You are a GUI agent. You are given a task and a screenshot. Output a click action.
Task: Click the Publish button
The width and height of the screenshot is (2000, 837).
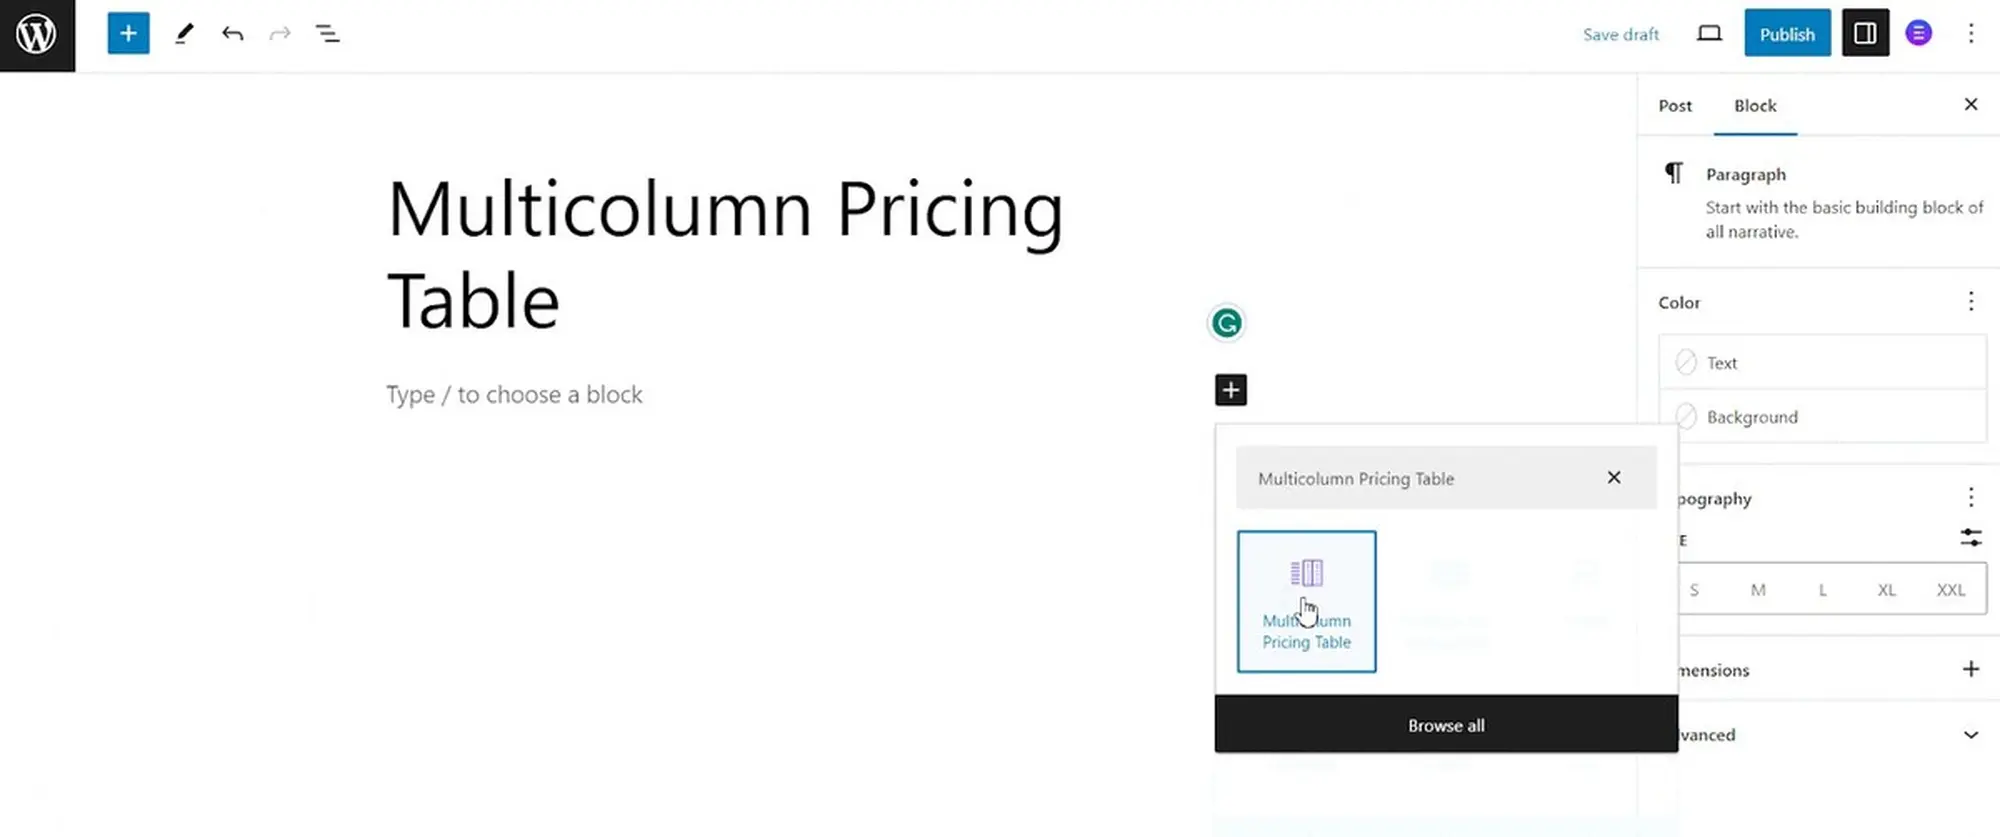pyautogui.click(x=1787, y=34)
